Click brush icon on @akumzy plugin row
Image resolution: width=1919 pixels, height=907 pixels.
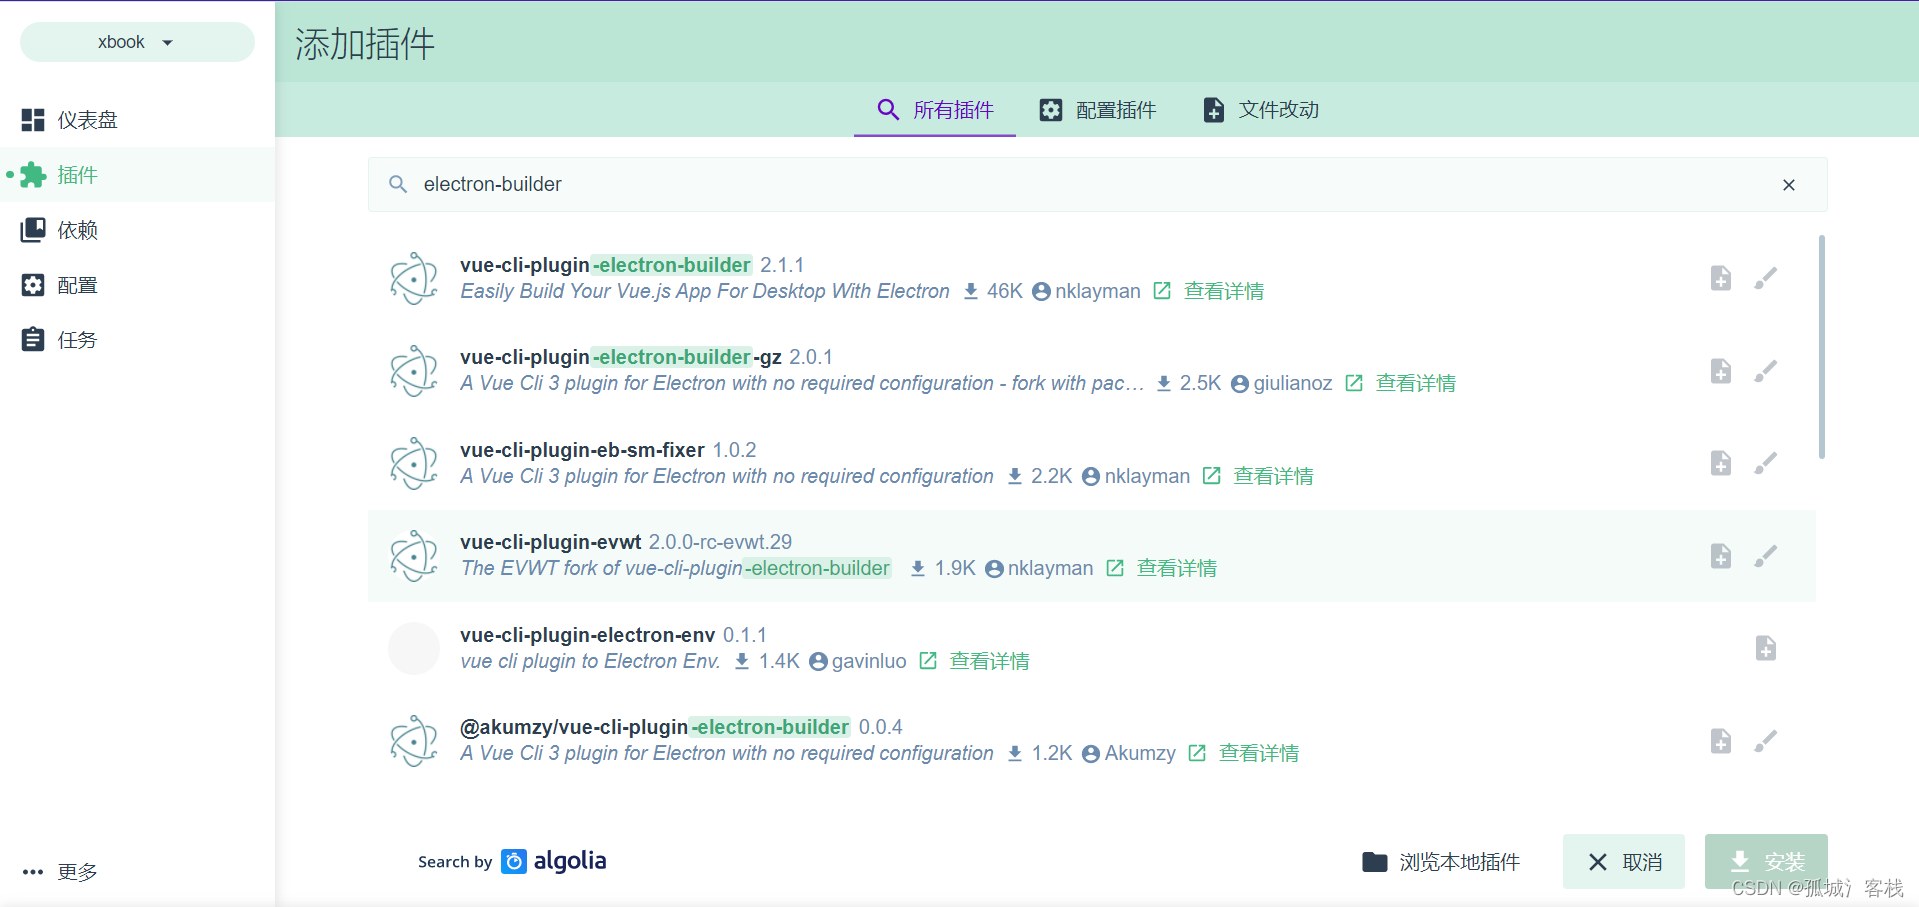pyautogui.click(x=1766, y=741)
